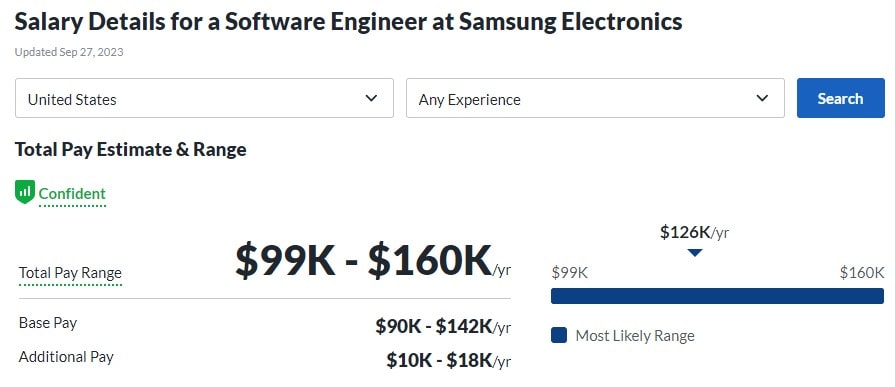The width and height of the screenshot is (895, 387).
Task: Click the chevron in the Any Experience selector
Action: (x=762, y=98)
